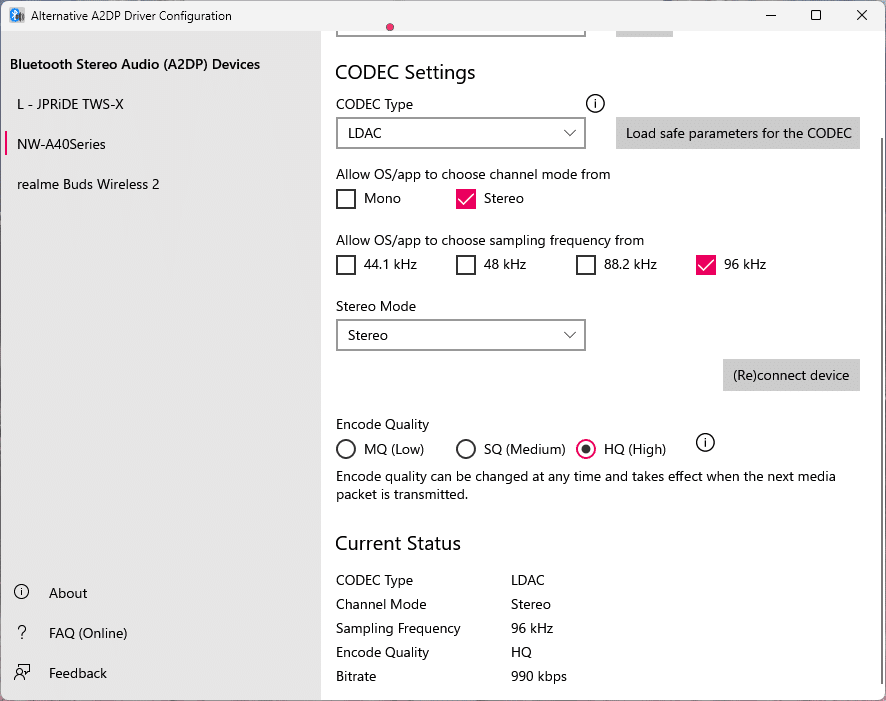Click the (Re)connect device button
Screen dimensions: 886x701
[x=791, y=375]
